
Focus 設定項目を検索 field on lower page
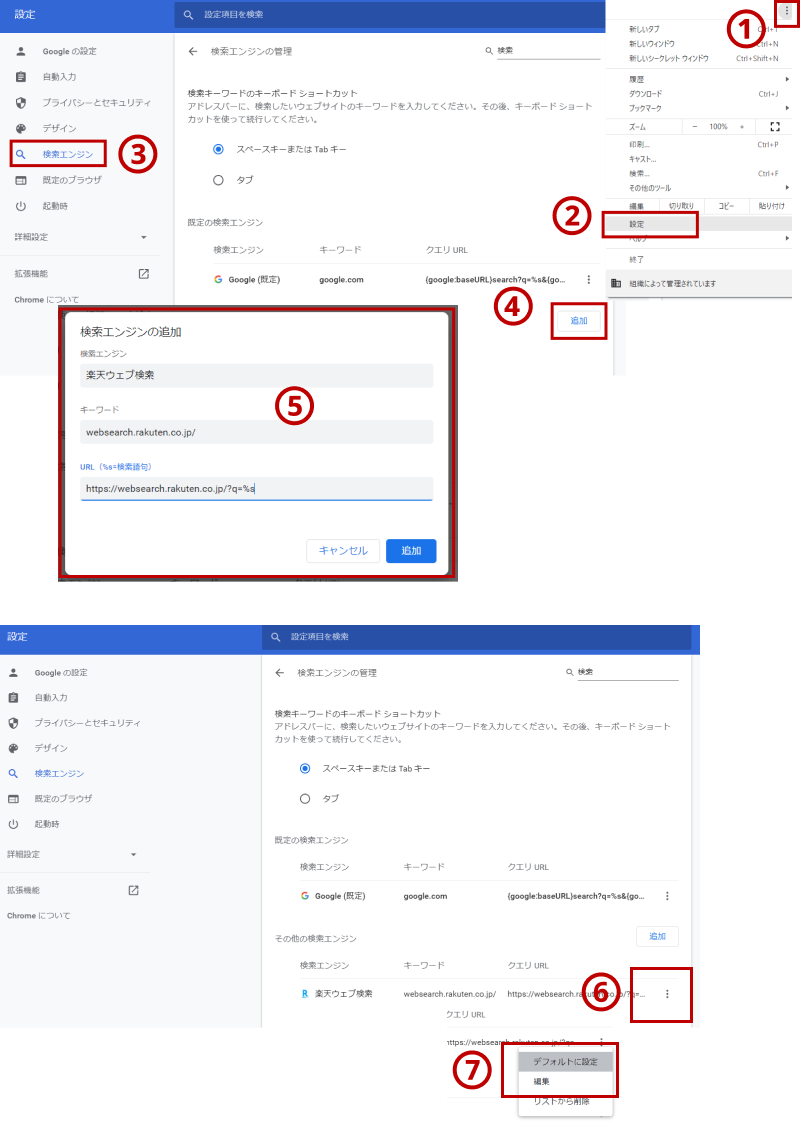click(x=477, y=637)
